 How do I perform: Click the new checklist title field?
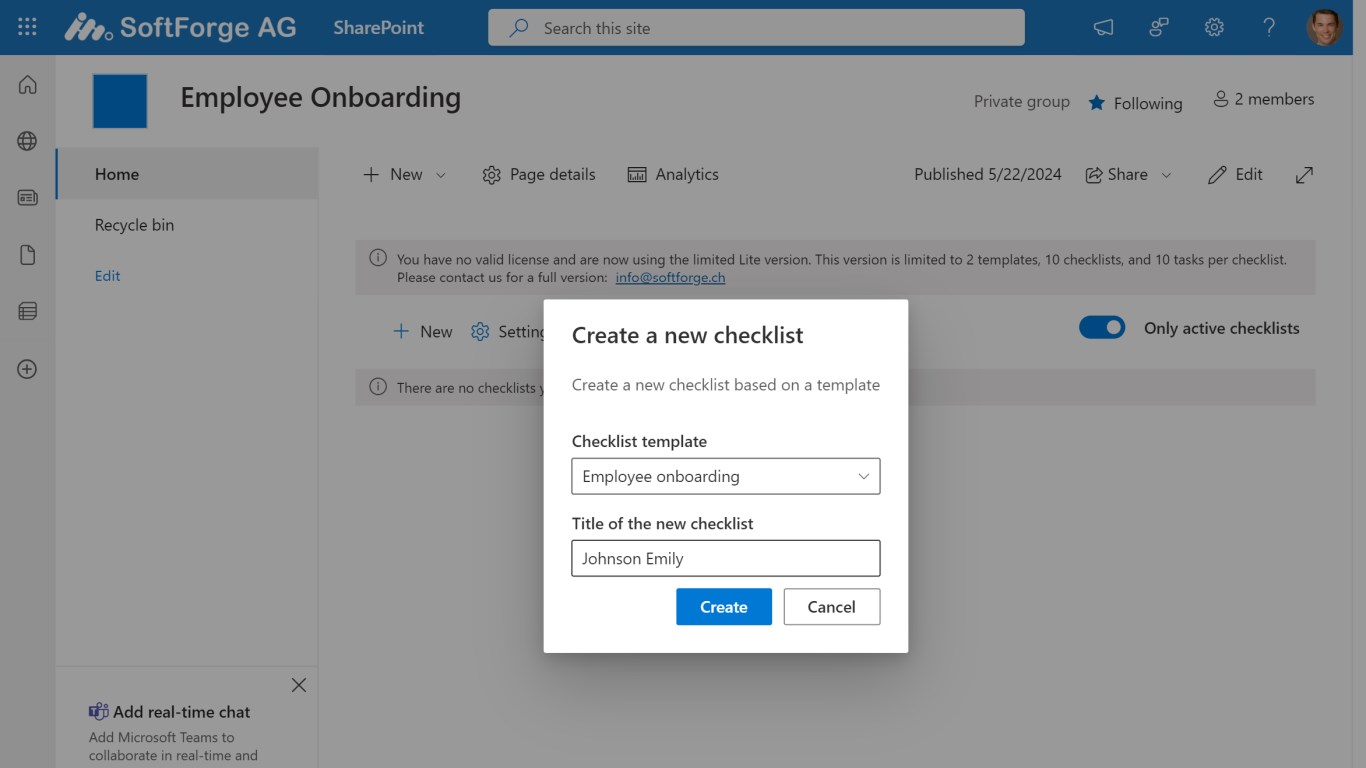725,558
